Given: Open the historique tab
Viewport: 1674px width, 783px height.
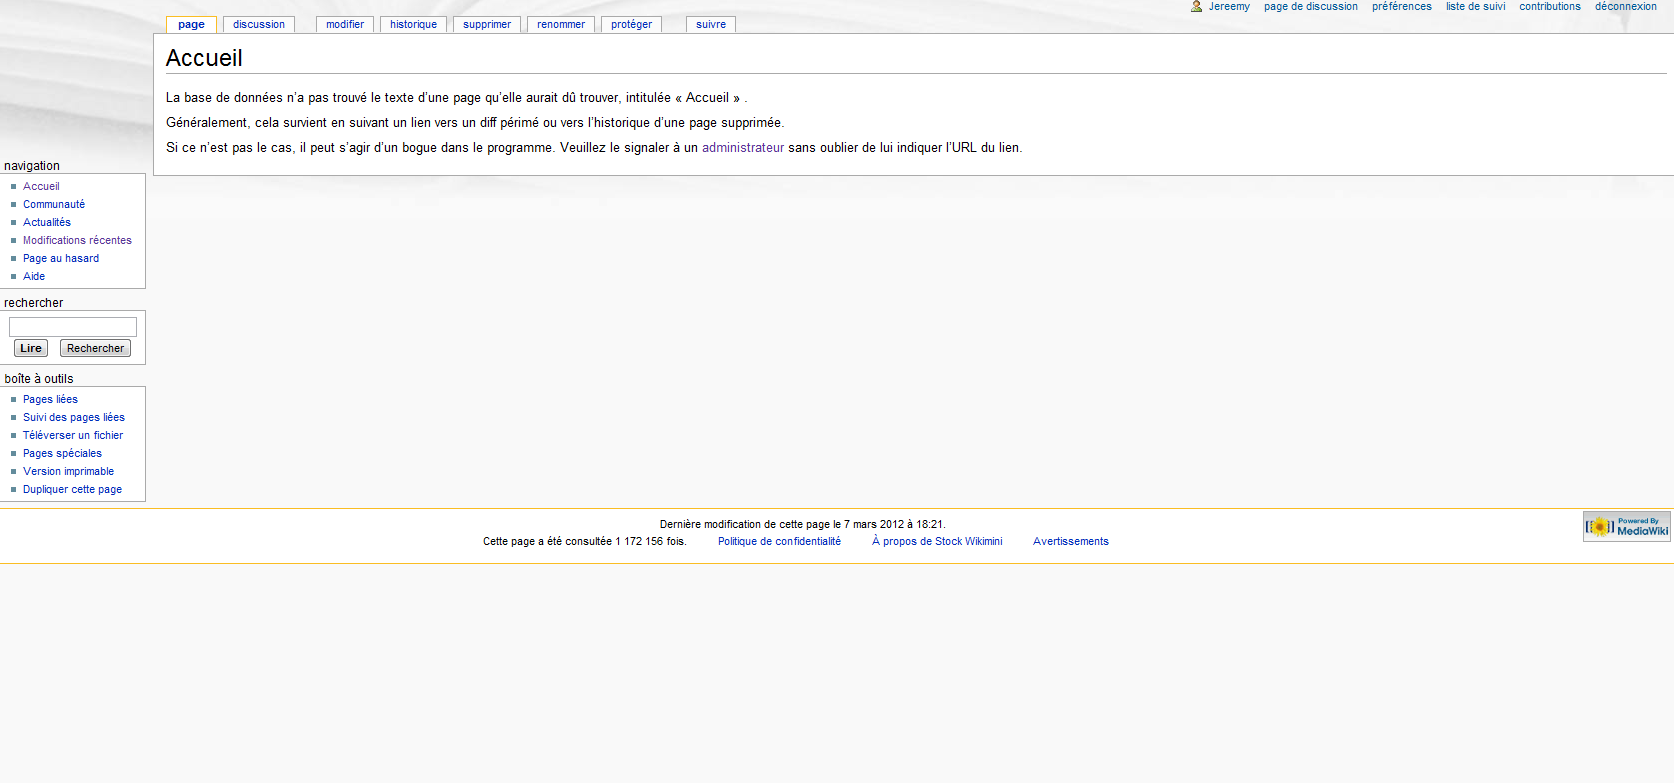Looking at the screenshot, I should 413,25.
